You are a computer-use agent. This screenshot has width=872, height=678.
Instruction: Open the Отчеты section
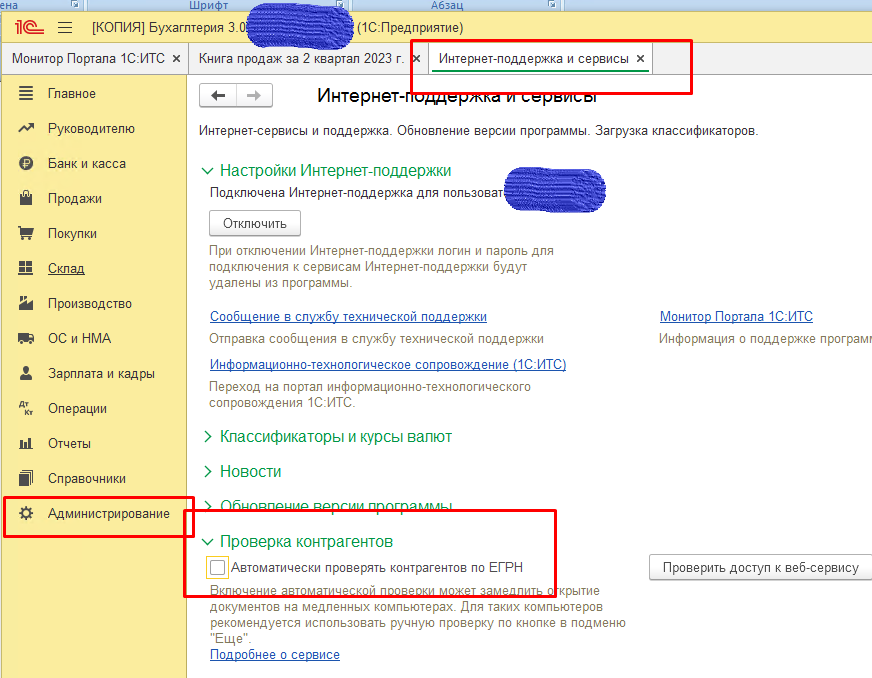tap(69, 443)
